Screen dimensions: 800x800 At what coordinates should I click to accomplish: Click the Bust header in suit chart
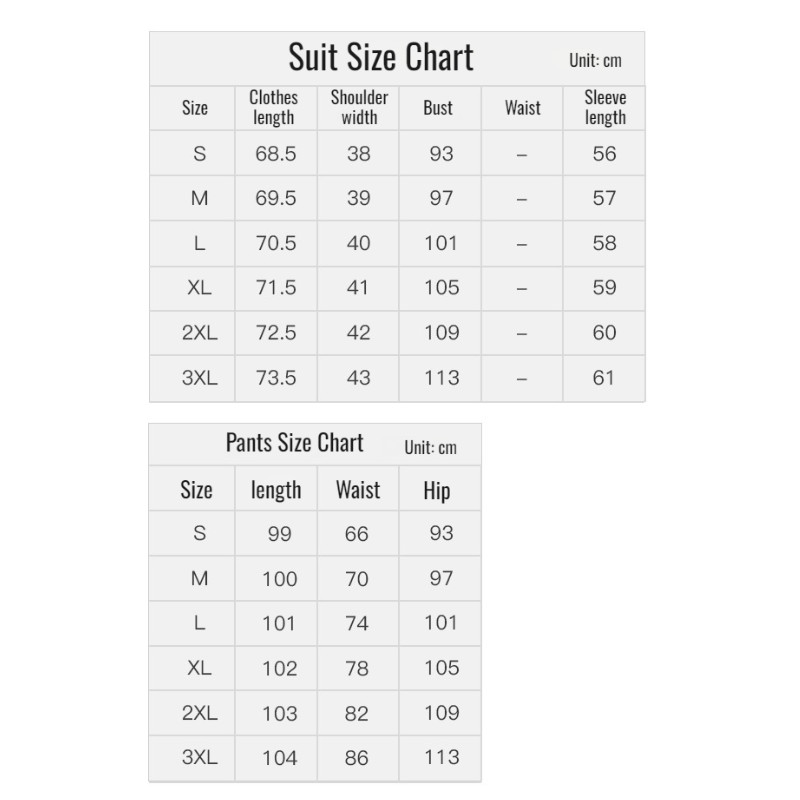(438, 108)
